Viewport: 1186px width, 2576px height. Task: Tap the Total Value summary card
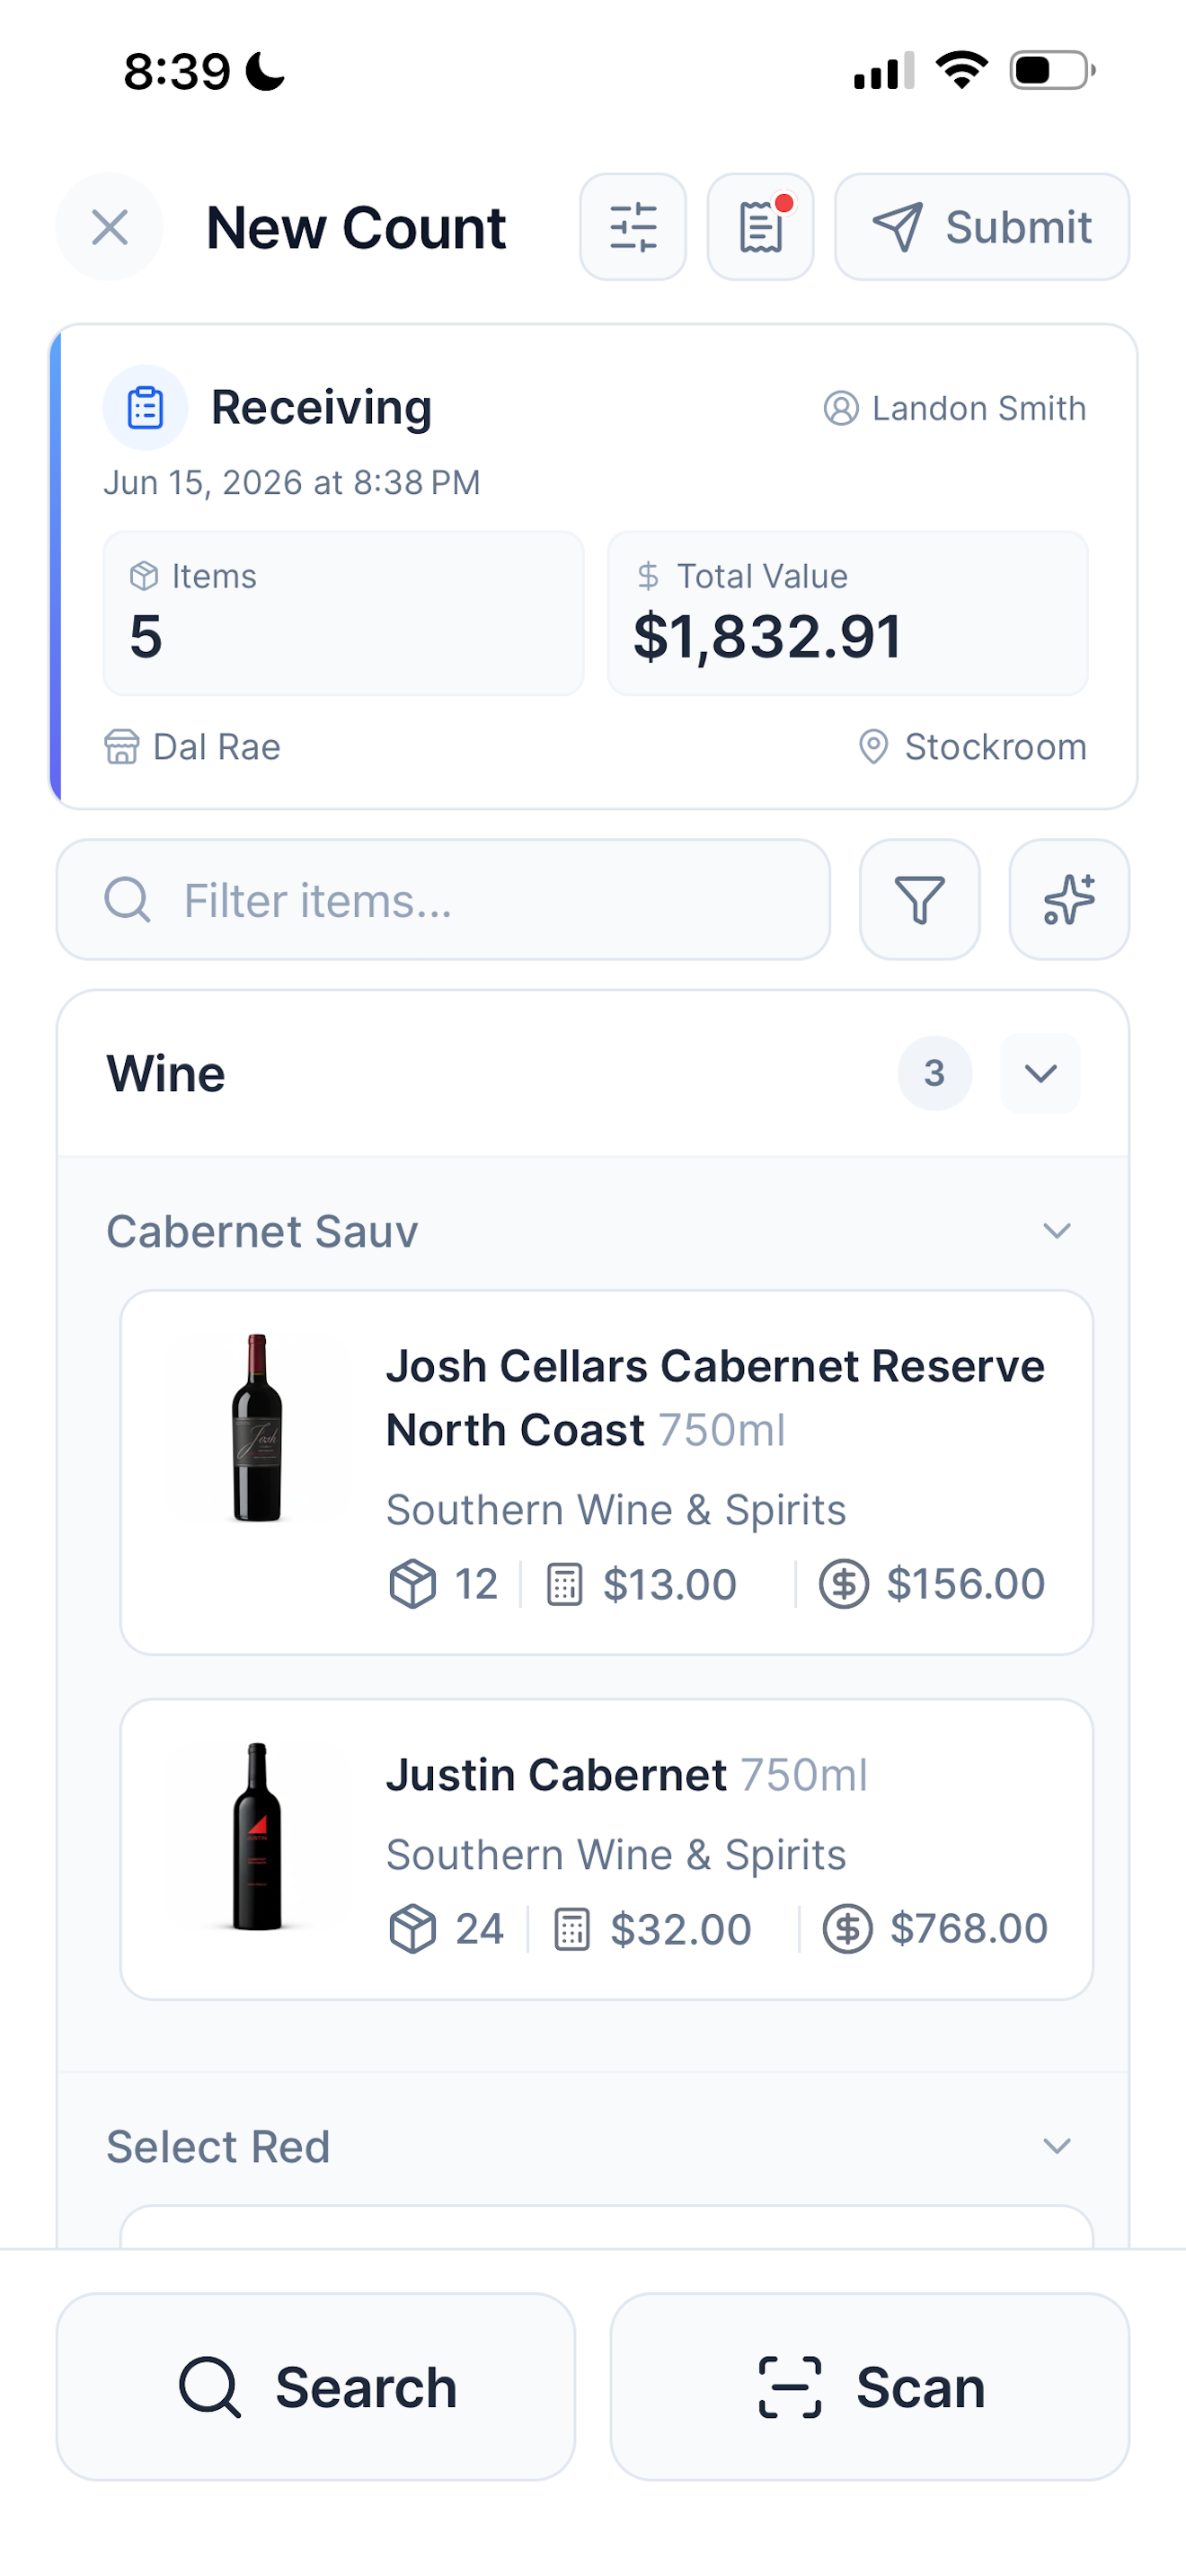[847, 613]
